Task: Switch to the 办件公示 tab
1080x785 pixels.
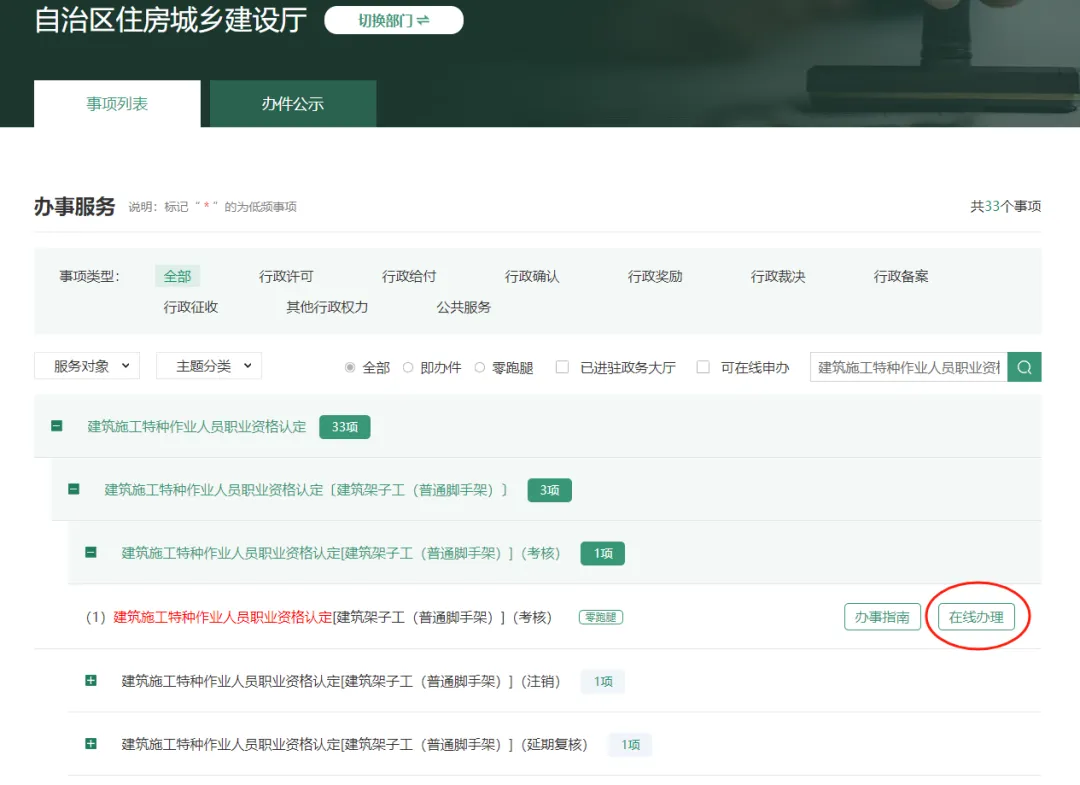Action: coord(293,104)
